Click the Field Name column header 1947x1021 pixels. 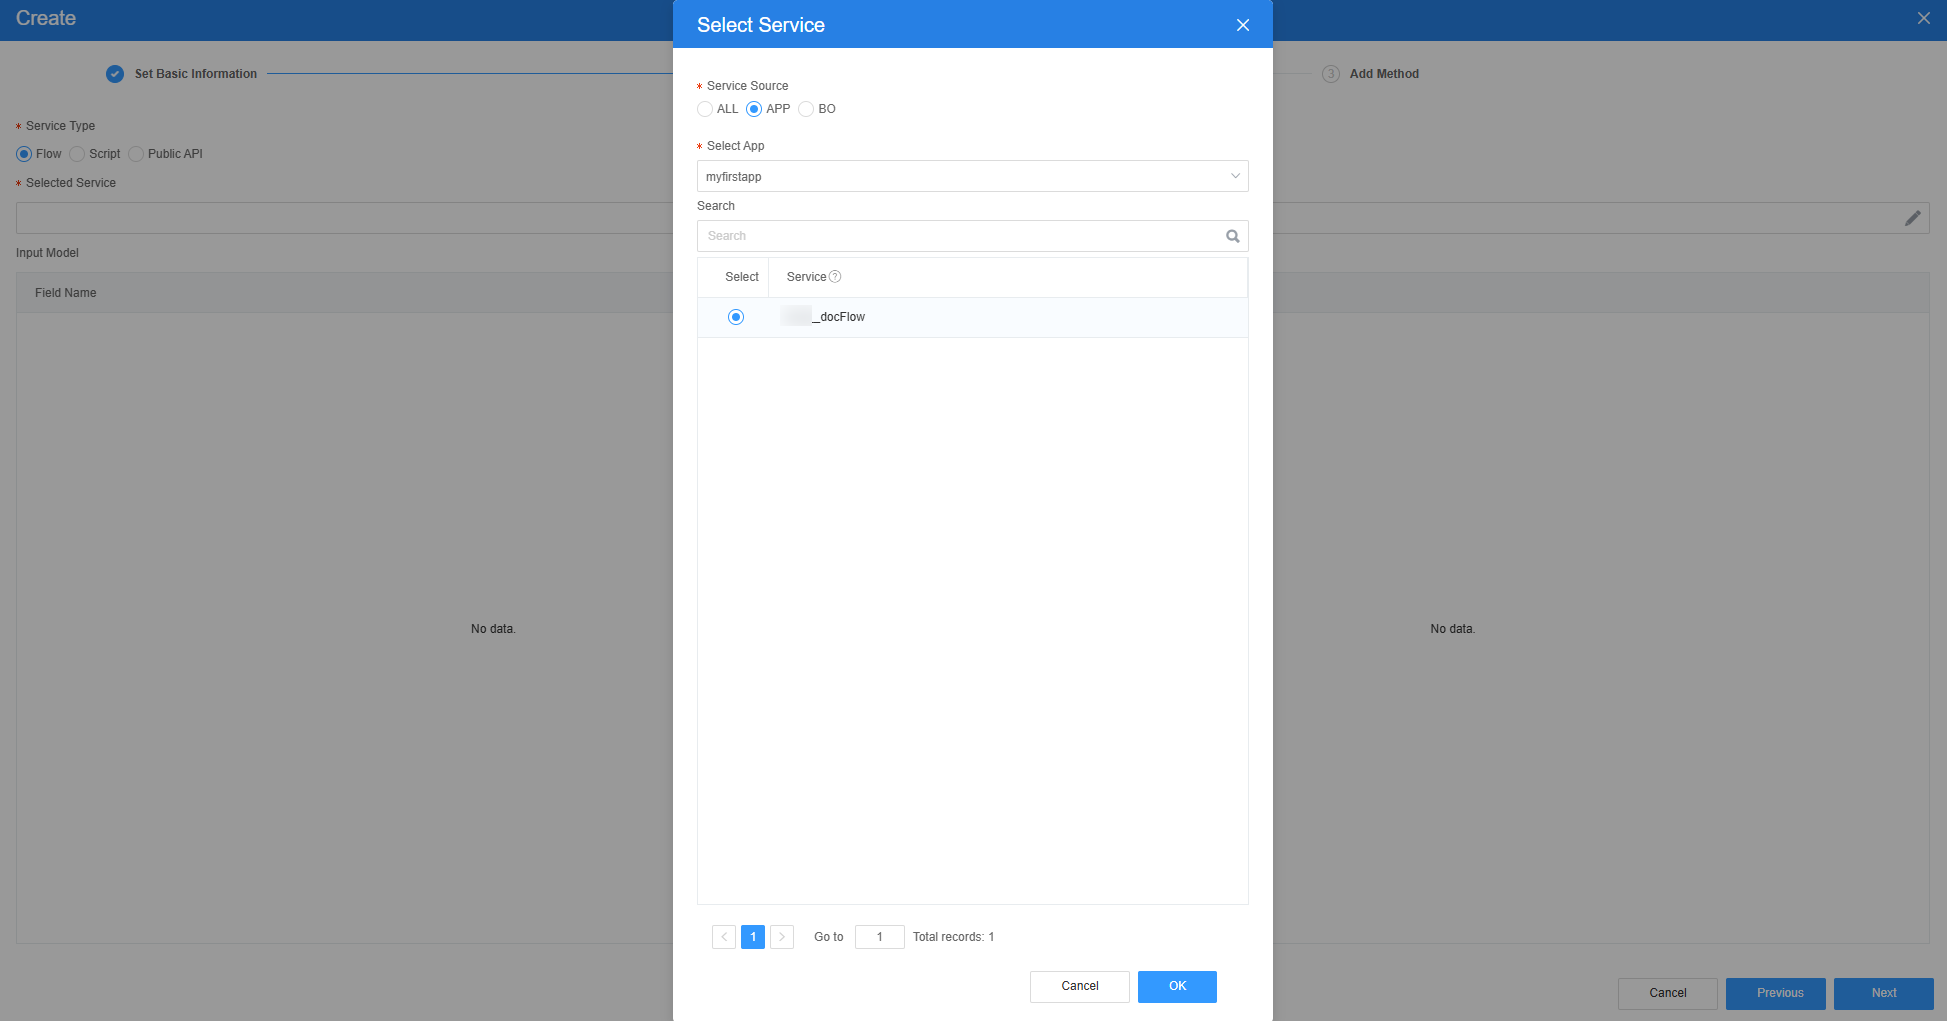(66, 293)
